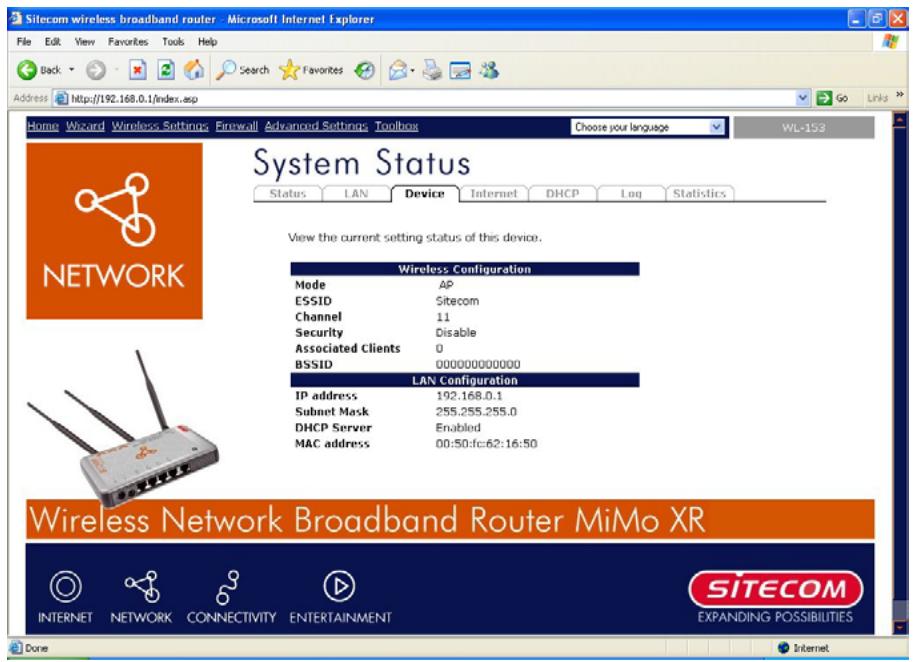Click the Messenger people icon
915x662 pixels.
pos(489,70)
